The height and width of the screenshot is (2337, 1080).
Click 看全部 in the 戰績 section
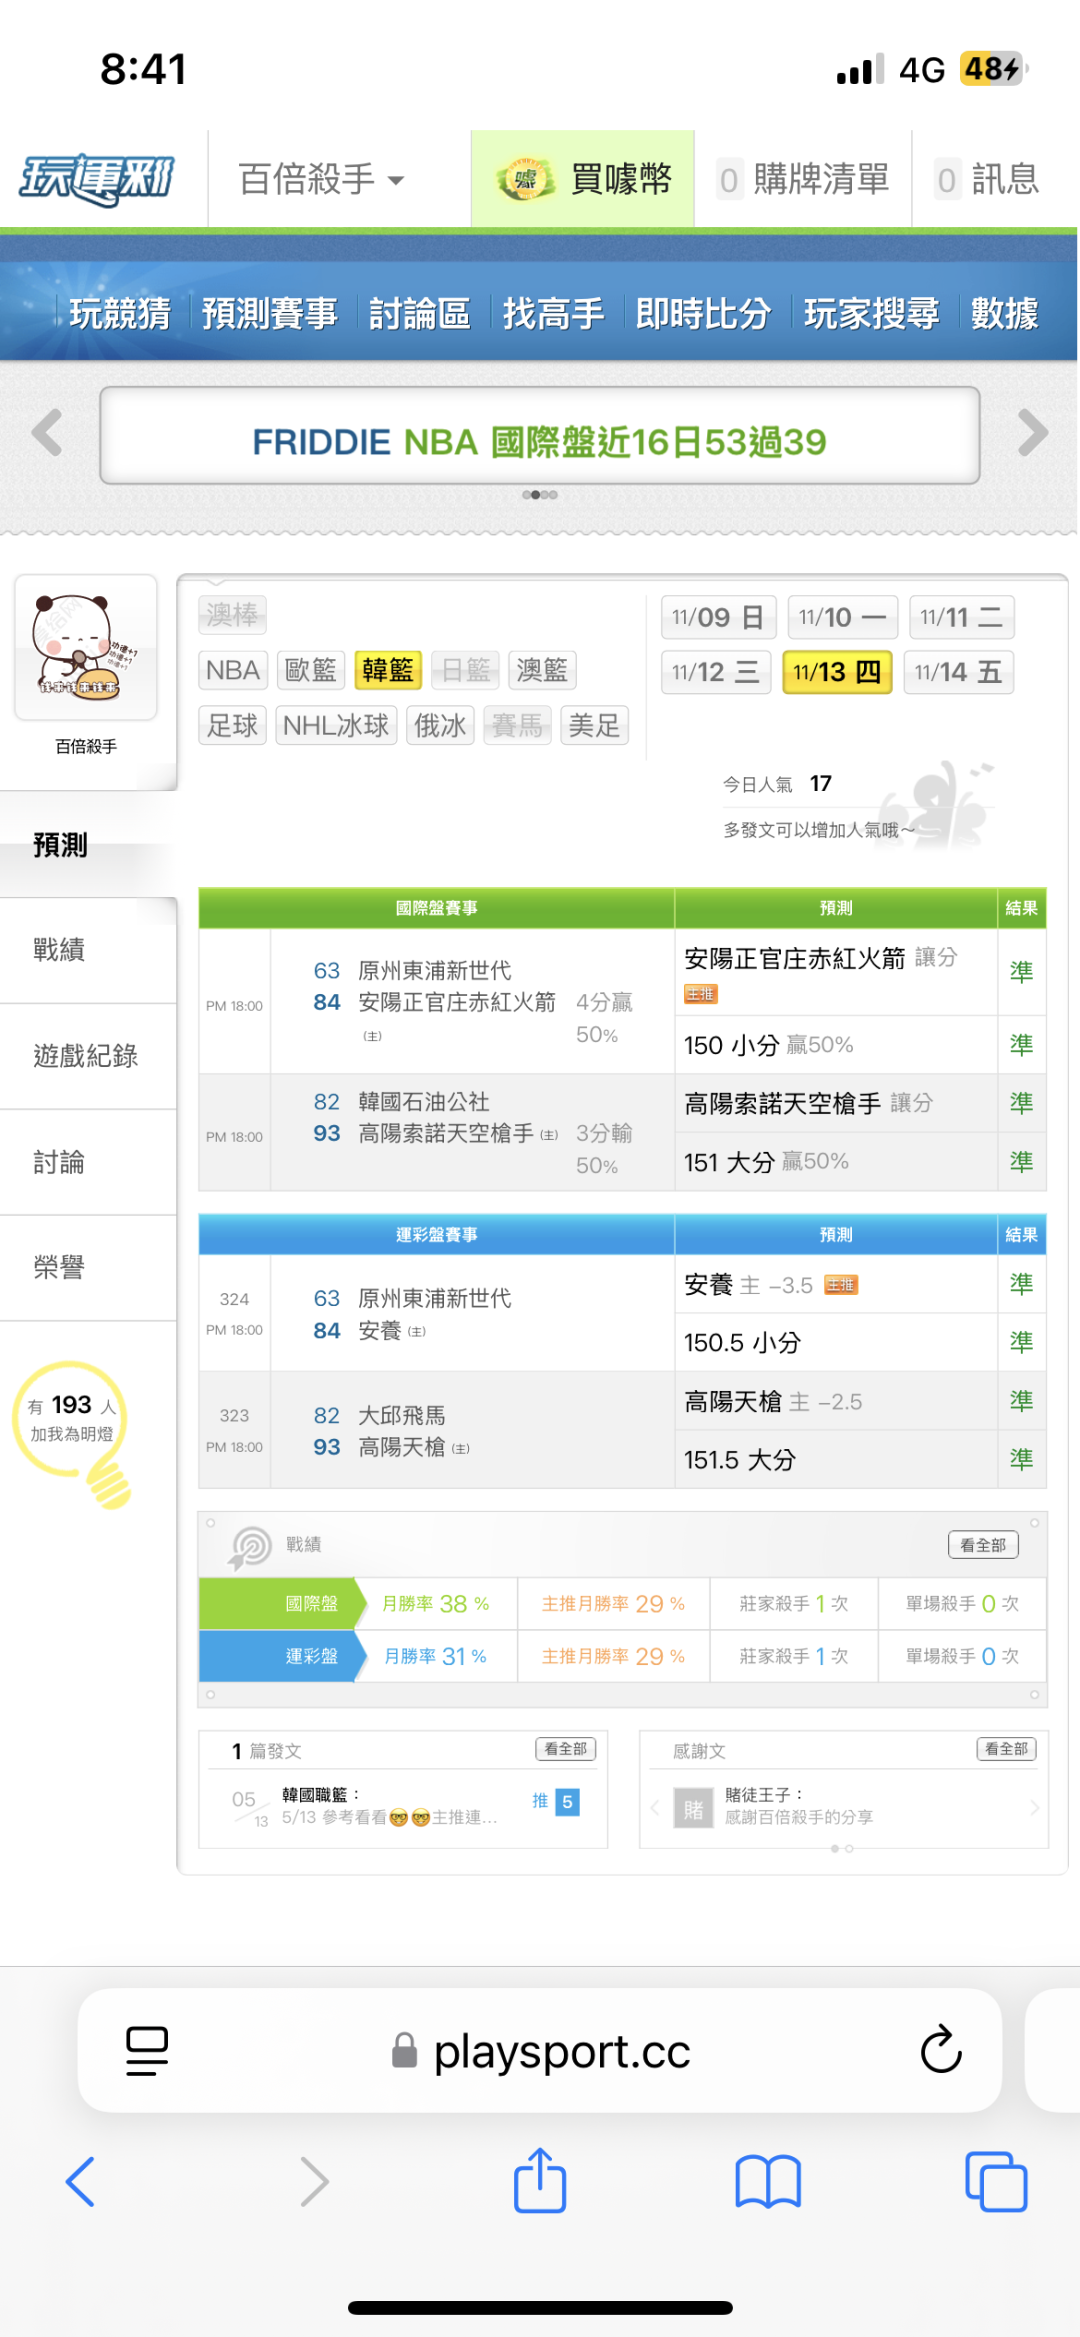982,1545
